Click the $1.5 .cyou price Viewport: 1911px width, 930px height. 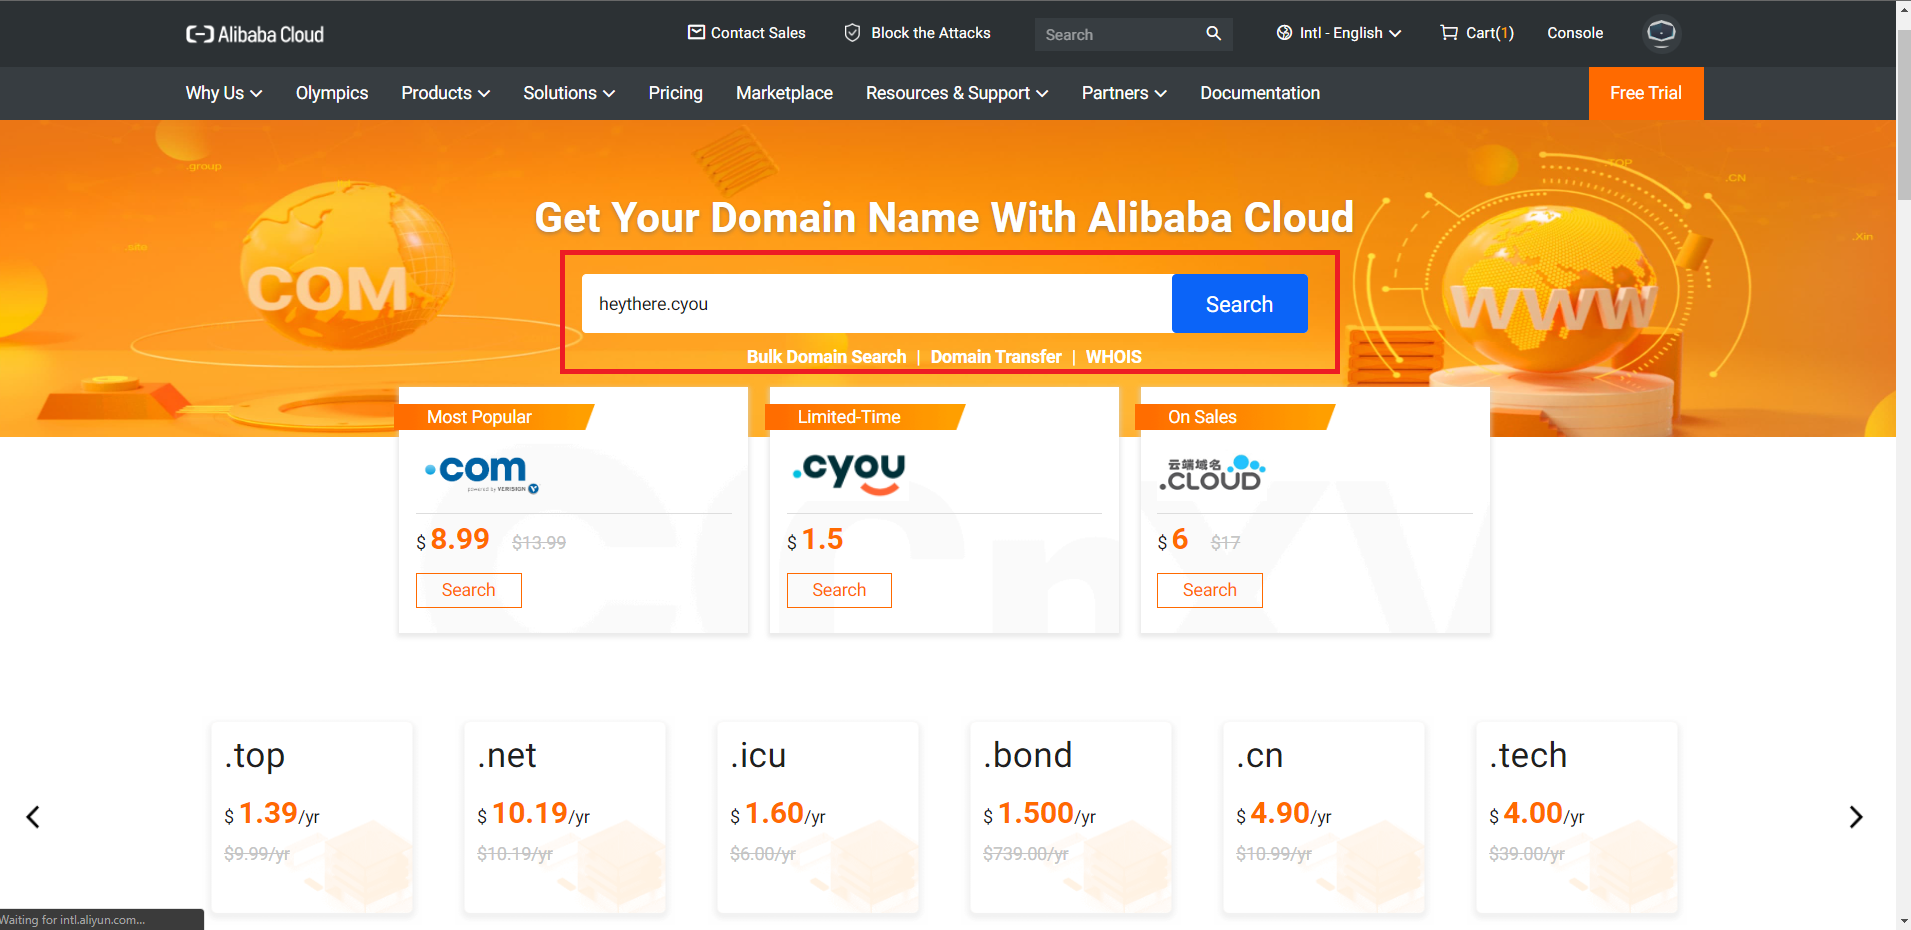[x=815, y=540]
